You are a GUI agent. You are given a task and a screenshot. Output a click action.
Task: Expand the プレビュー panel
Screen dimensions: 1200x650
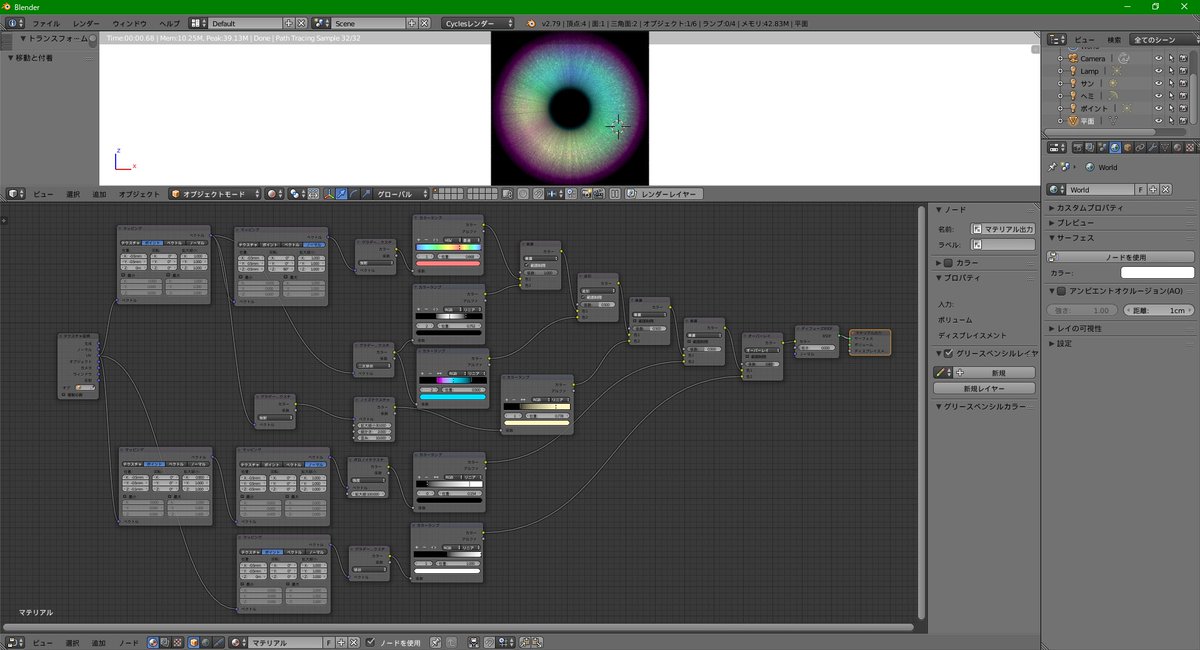(1071, 223)
